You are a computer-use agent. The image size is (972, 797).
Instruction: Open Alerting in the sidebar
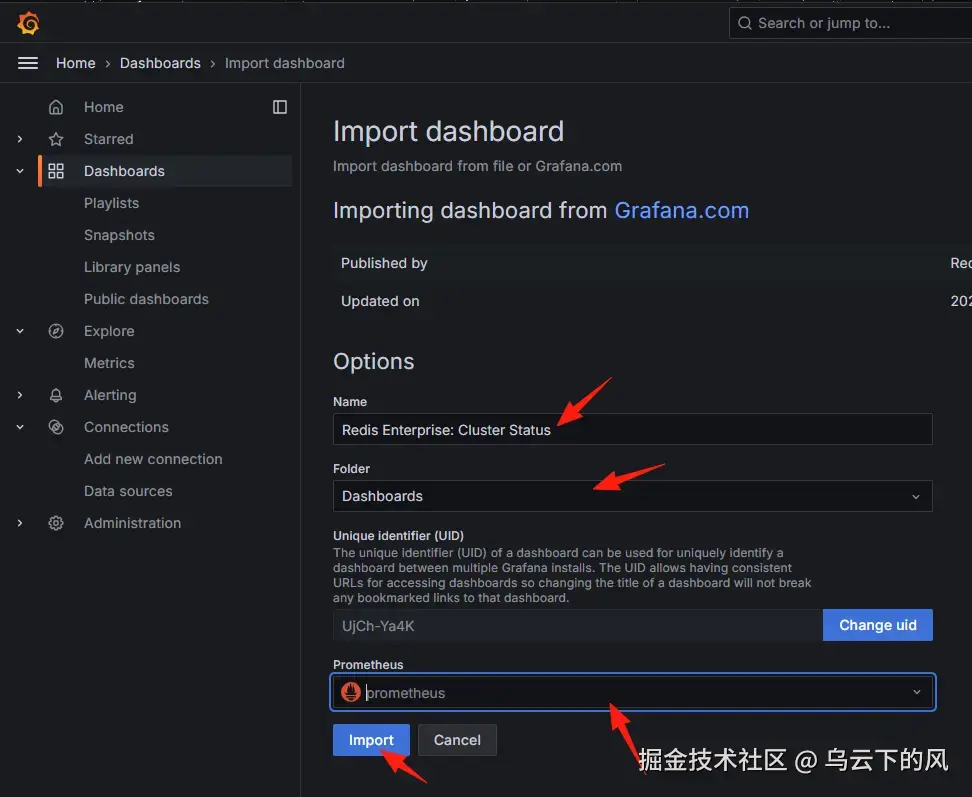coord(110,395)
